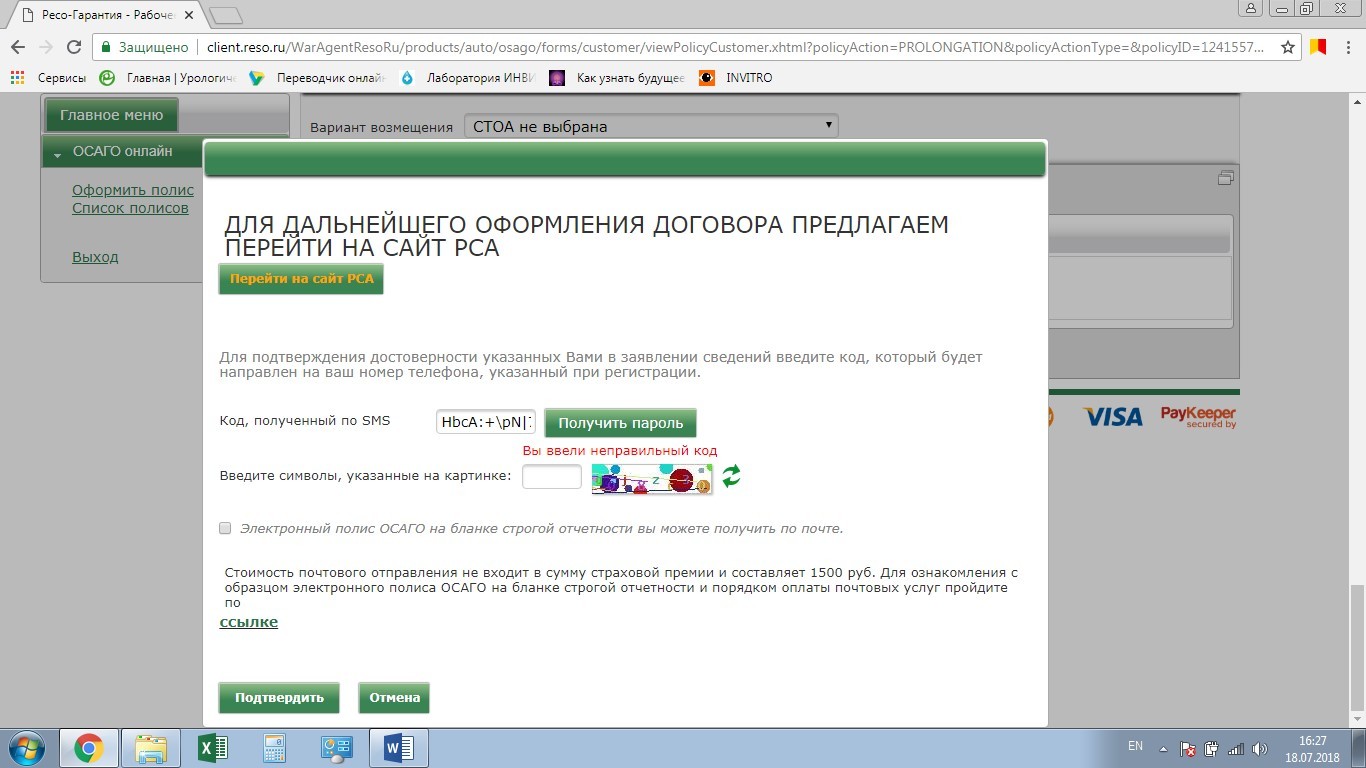Viewport: 1366px width, 768px height.
Task: Open the Переводчик онлайн bookmark
Action: (x=317, y=77)
